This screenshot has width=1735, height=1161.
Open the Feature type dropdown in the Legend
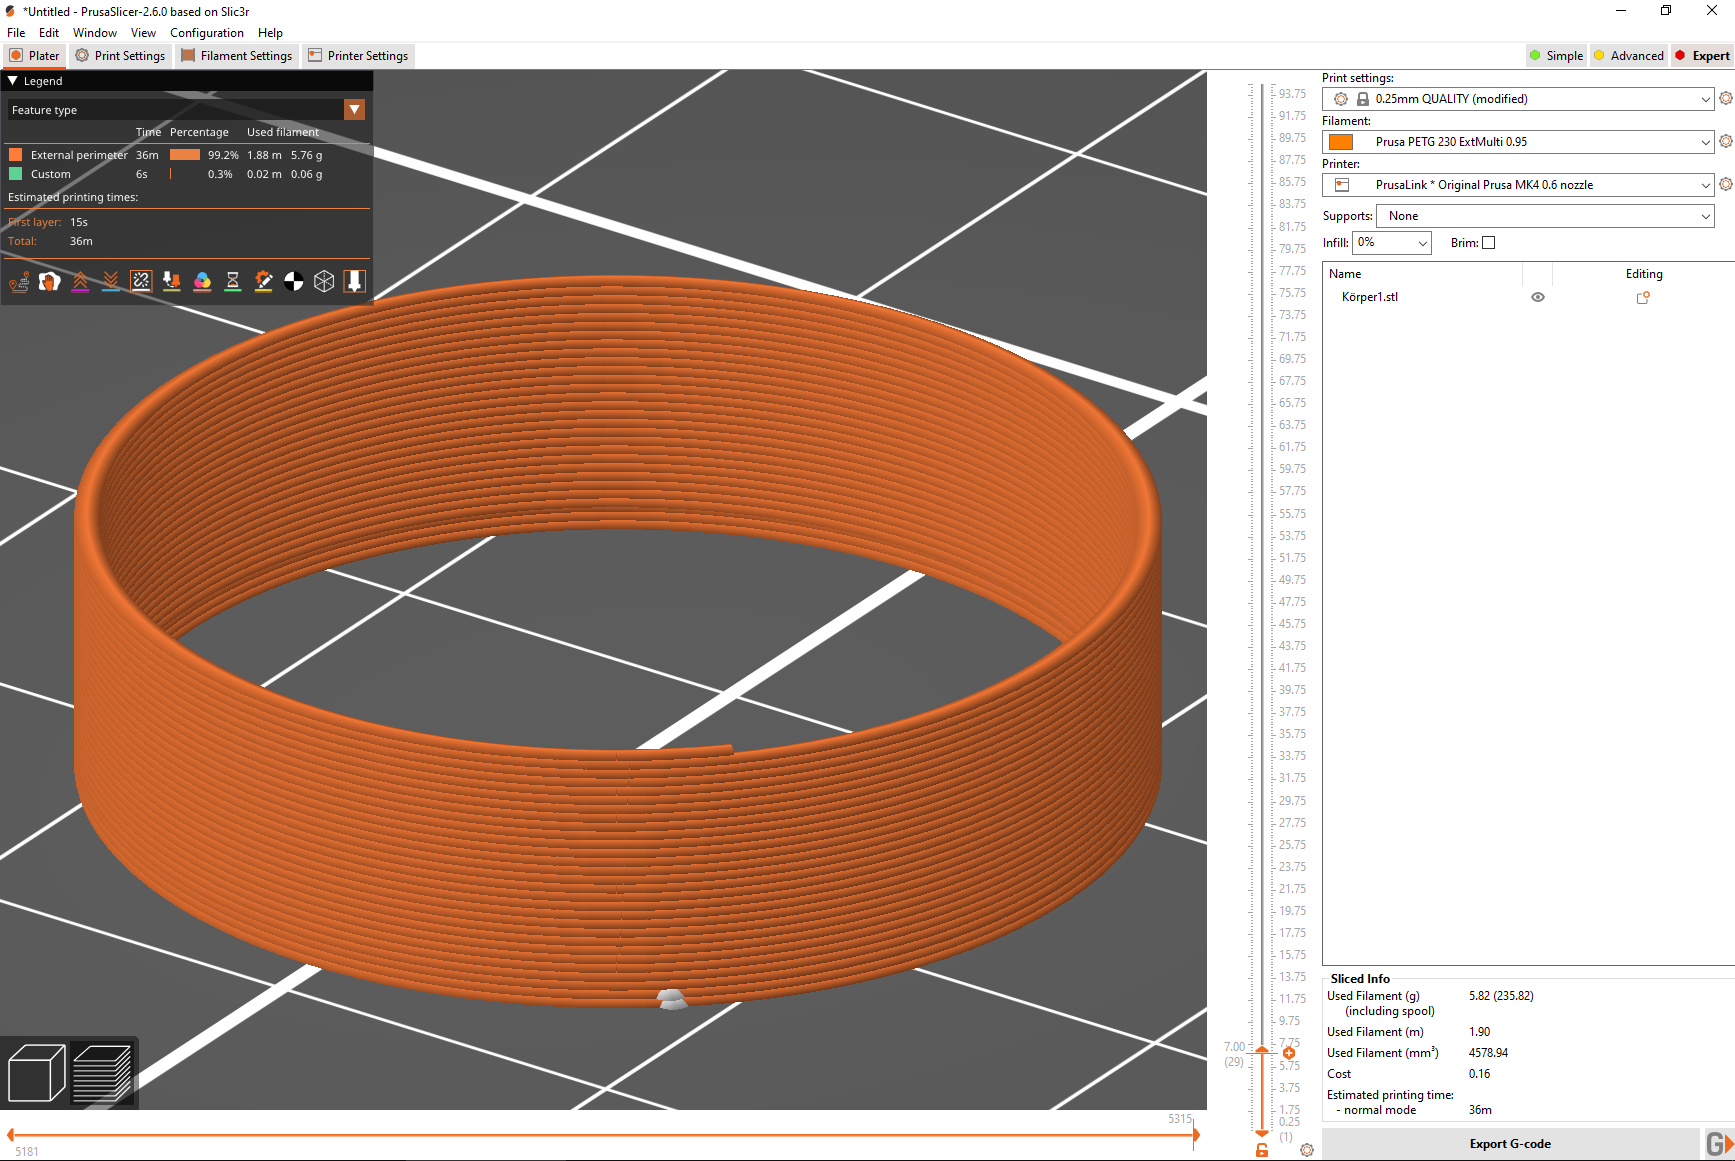355,109
